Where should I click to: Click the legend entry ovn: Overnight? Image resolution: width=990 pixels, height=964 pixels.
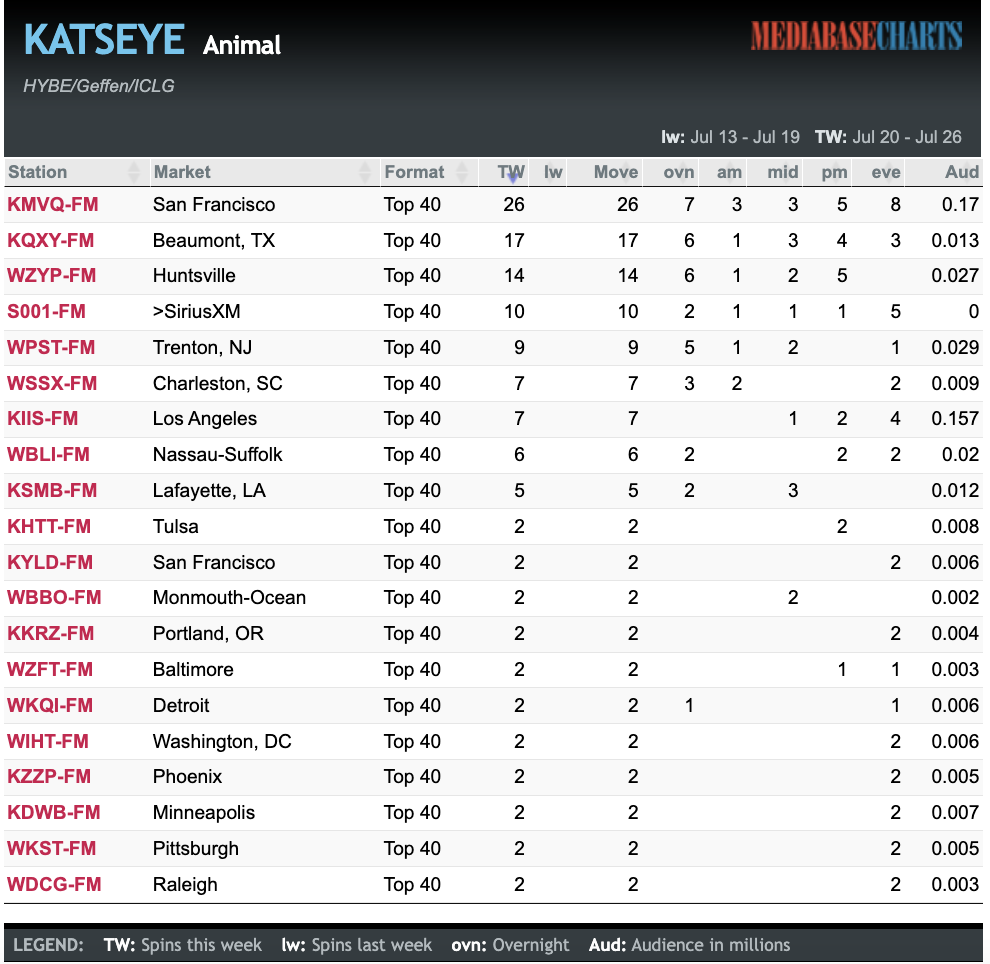510,945
